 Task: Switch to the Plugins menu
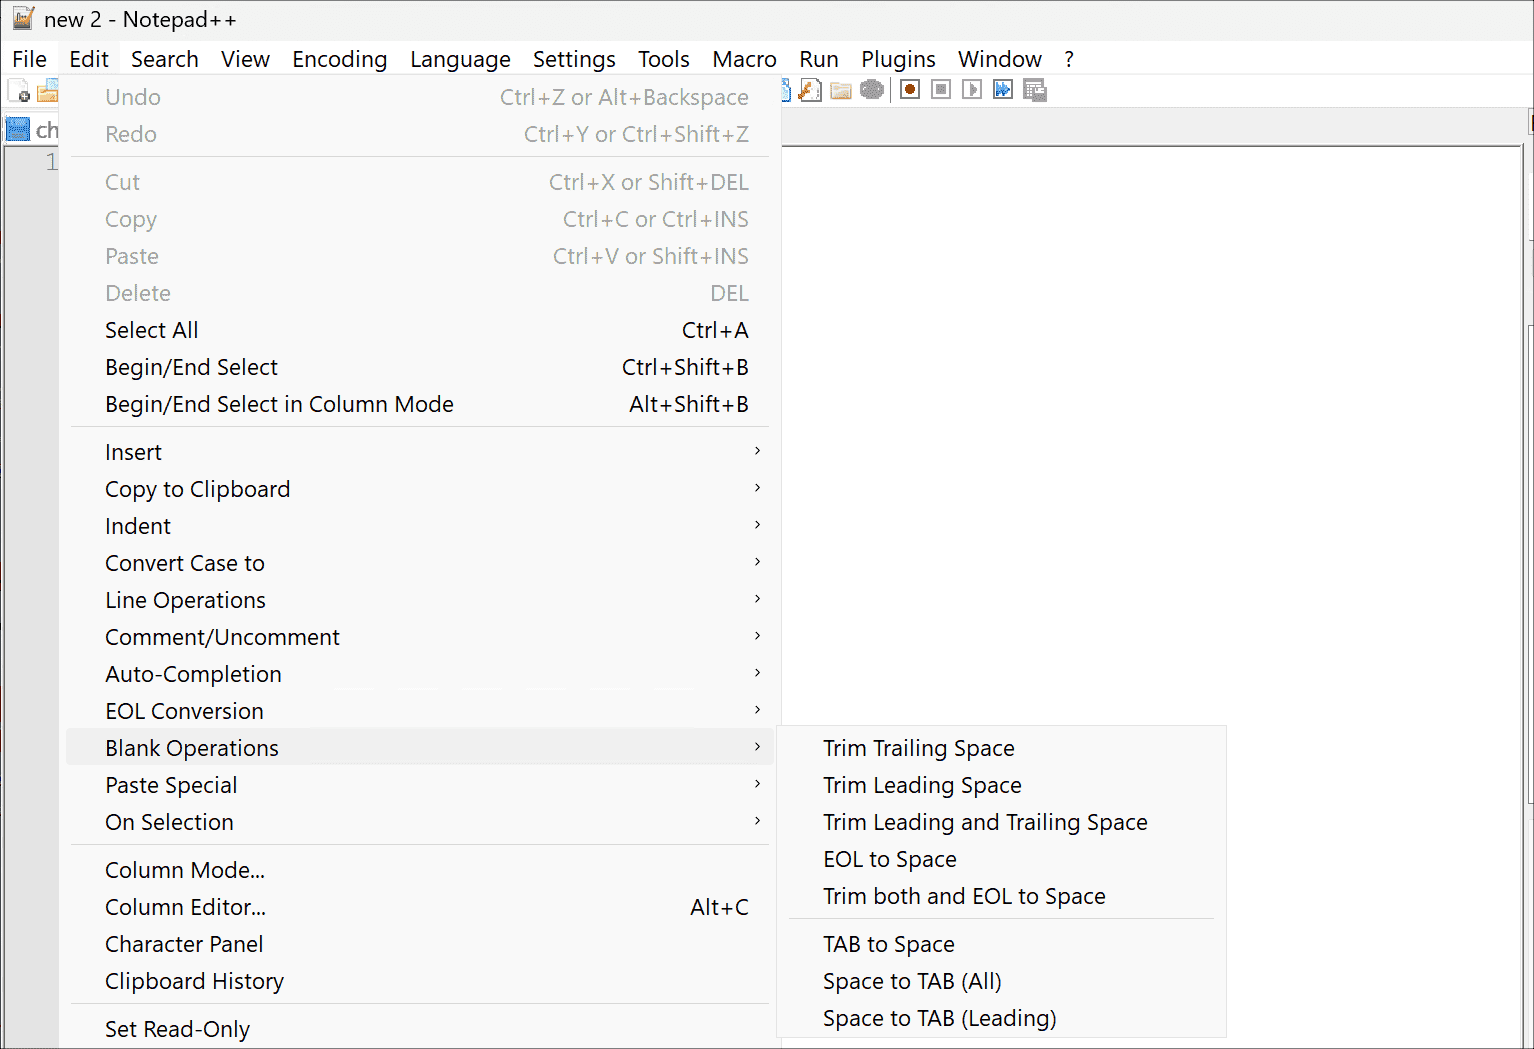[897, 59]
